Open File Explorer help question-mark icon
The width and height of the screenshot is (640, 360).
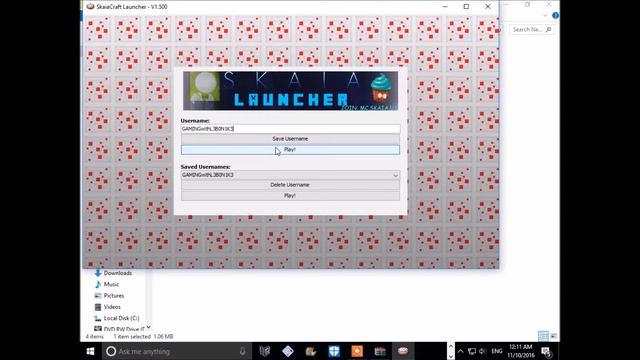[555, 16]
